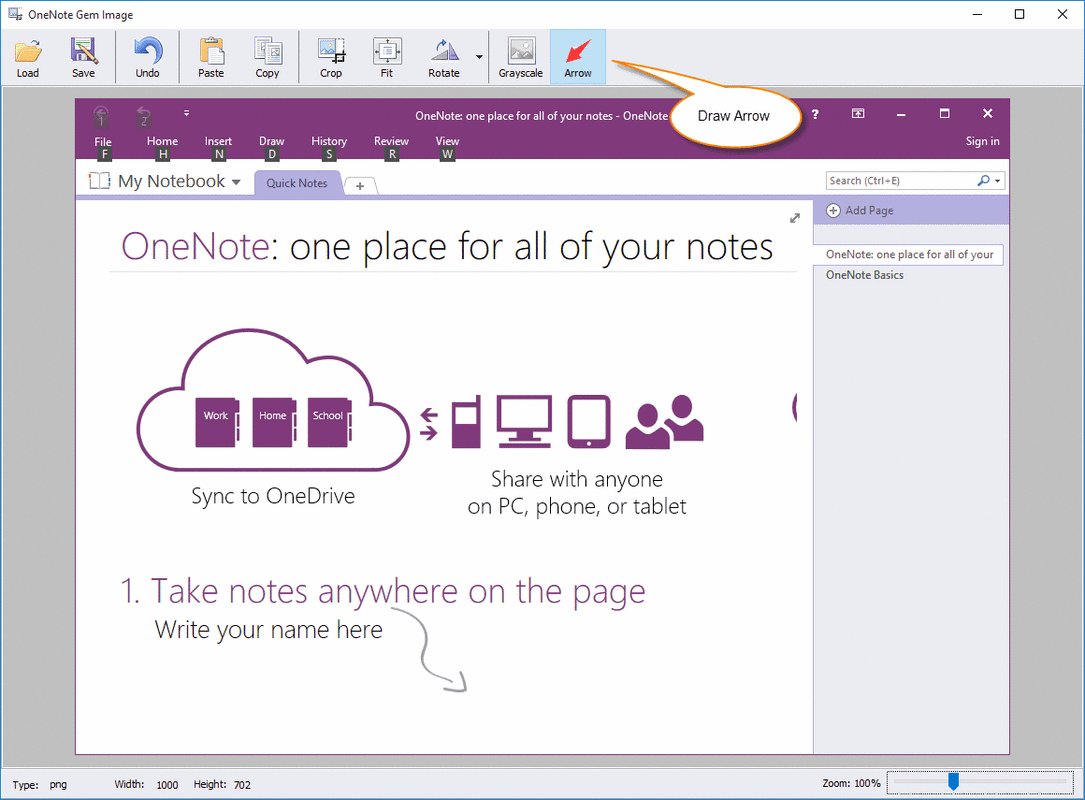Image resolution: width=1085 pixels, height=800 pixels.
Task: Click the School notebook in cloud graphic
Action: click(x=329, y=421)
